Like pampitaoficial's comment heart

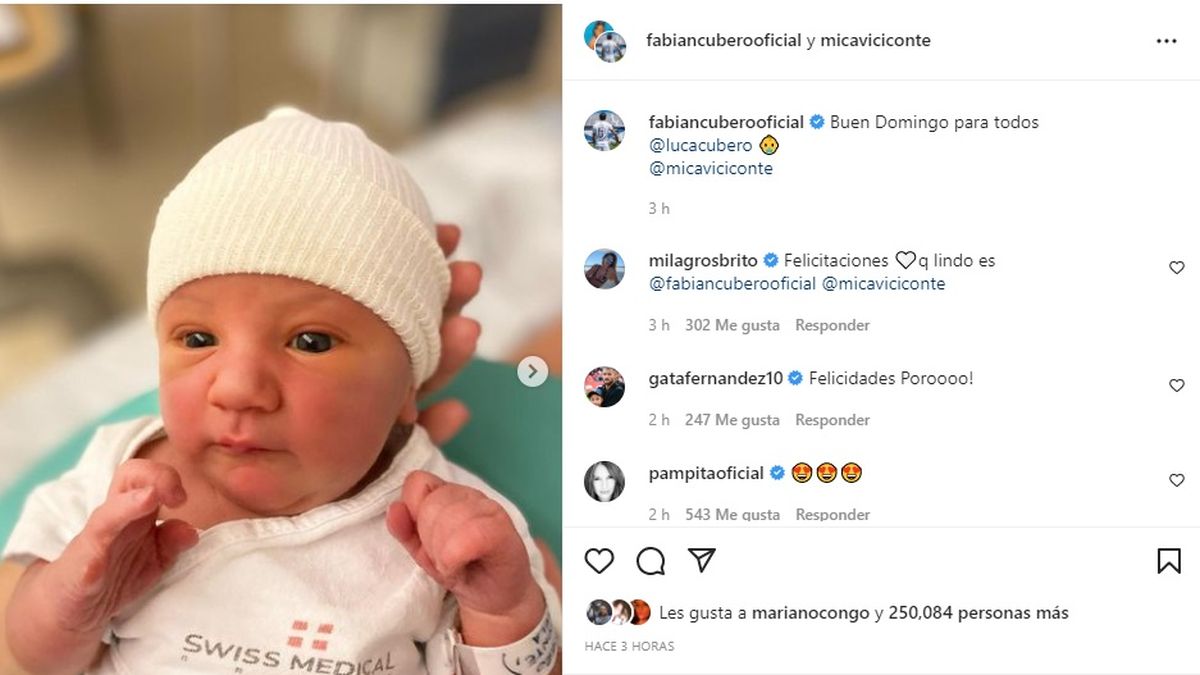click(1177, 481)
